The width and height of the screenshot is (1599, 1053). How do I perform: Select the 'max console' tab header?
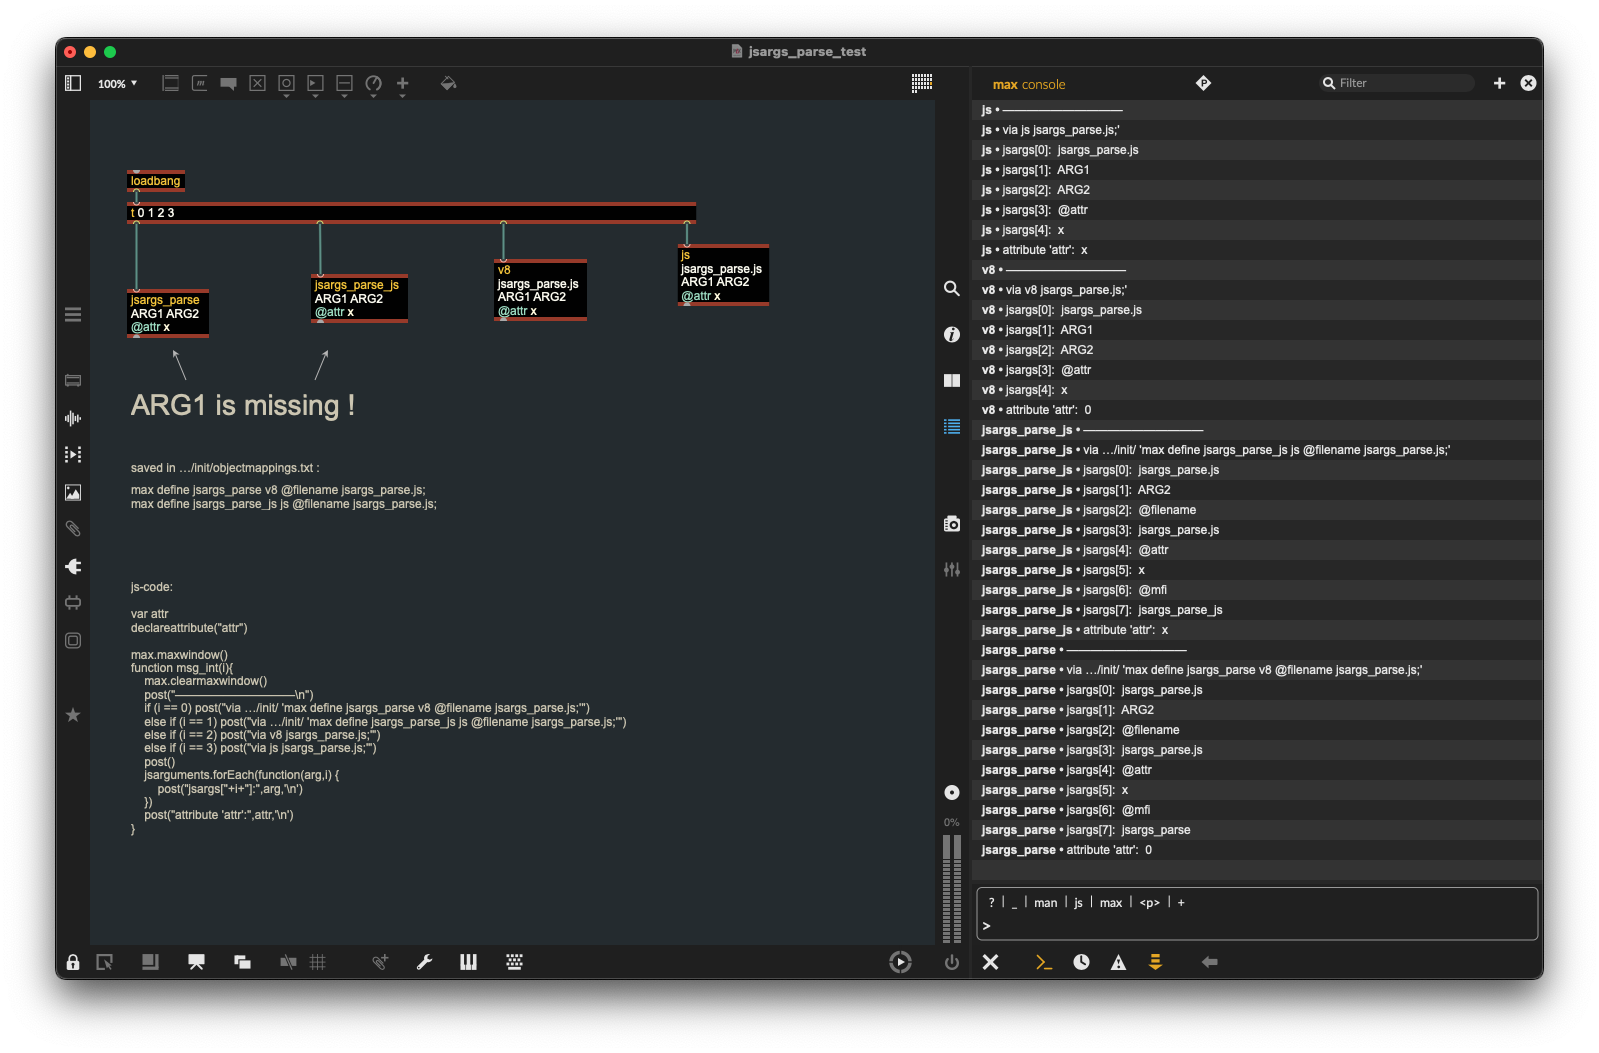coord(1028,85)
